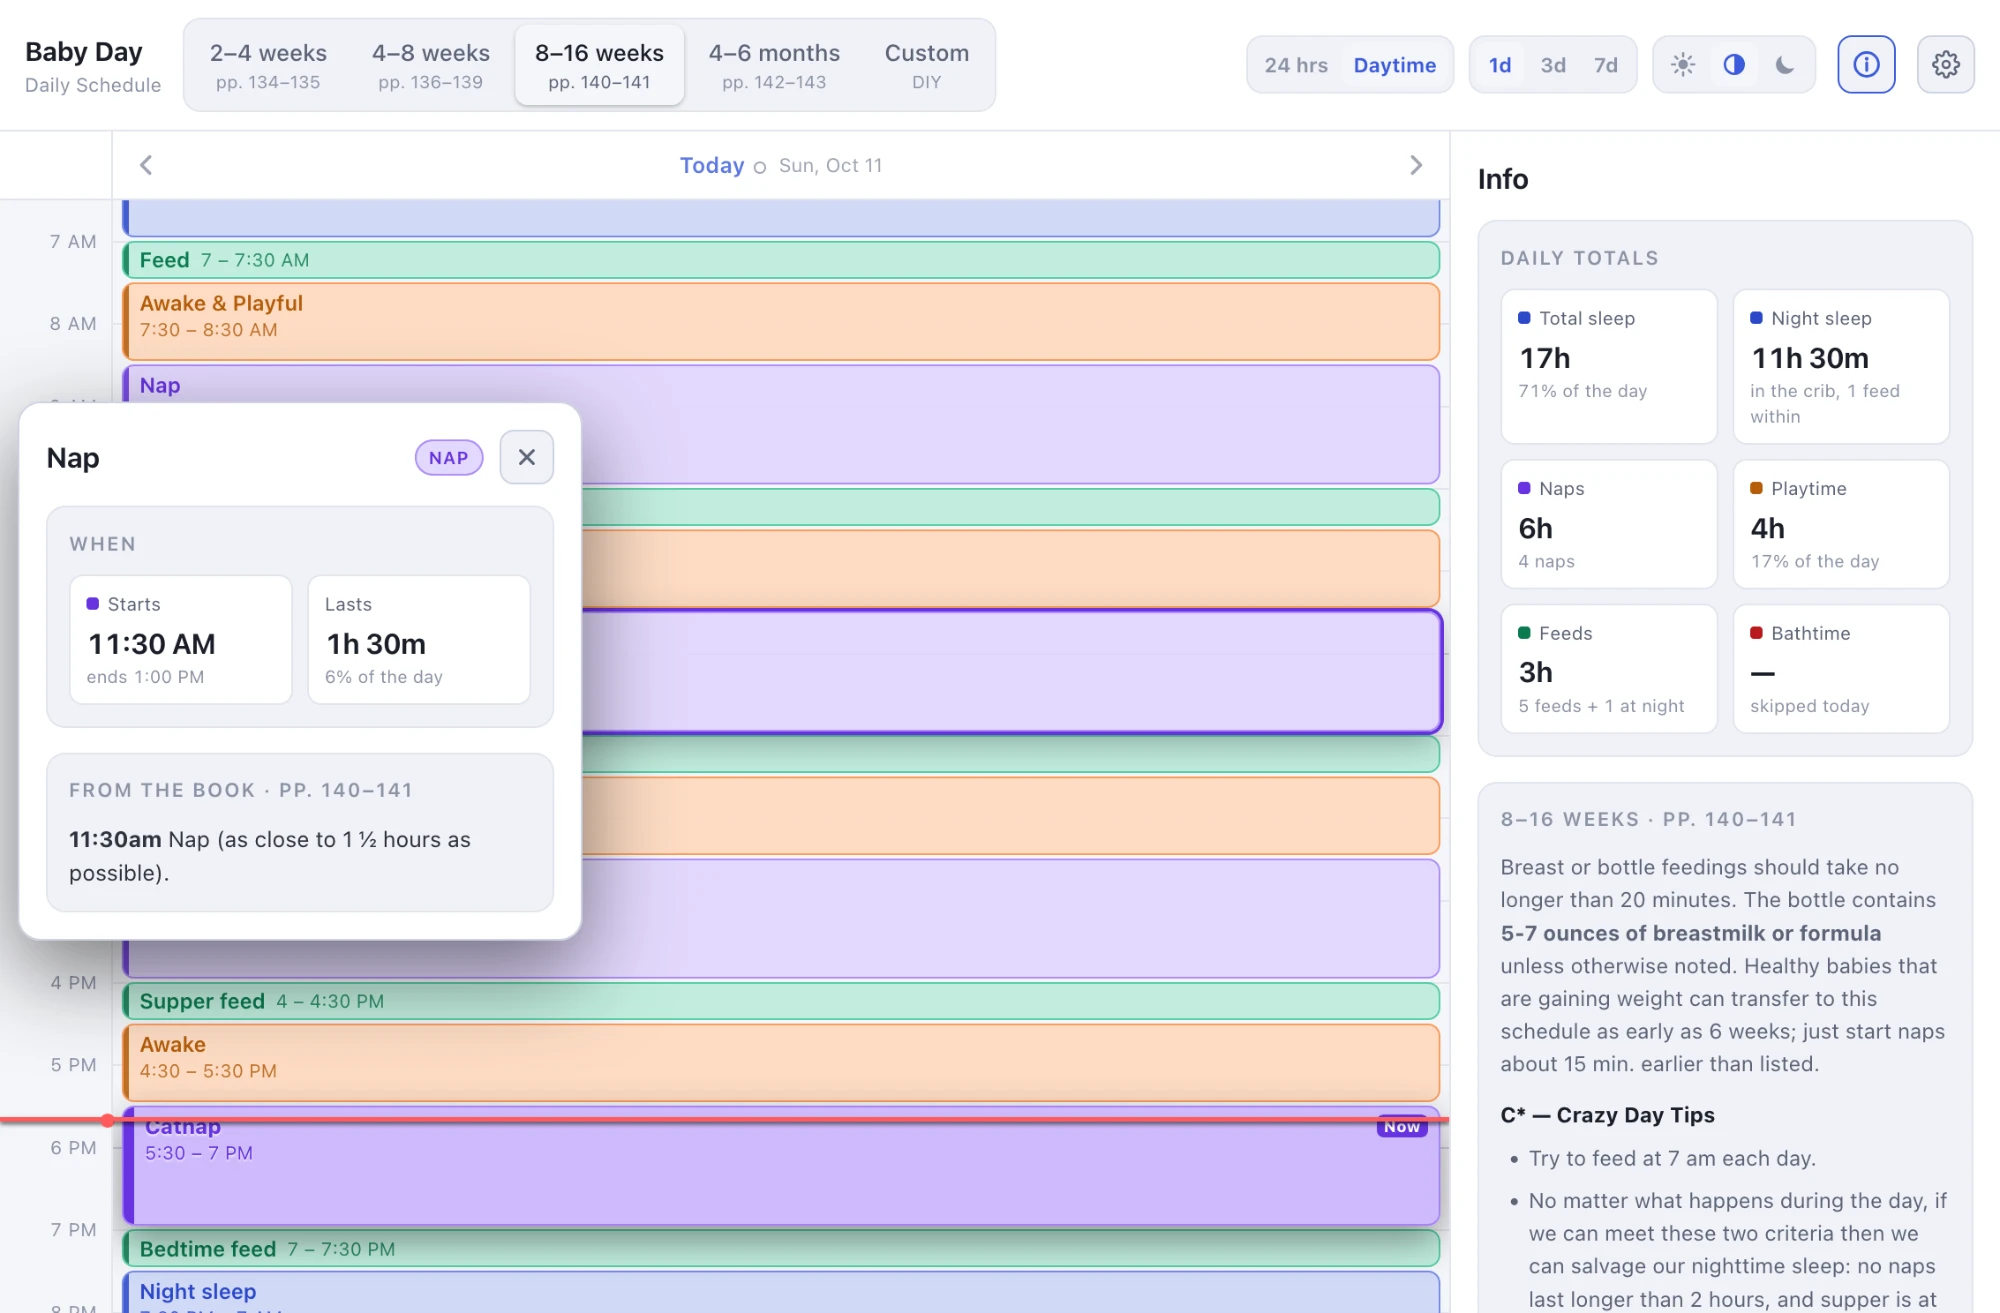Click the Starts 11:30 AM card
The image size is (2000, 1313).
click(x=181, y=640)
